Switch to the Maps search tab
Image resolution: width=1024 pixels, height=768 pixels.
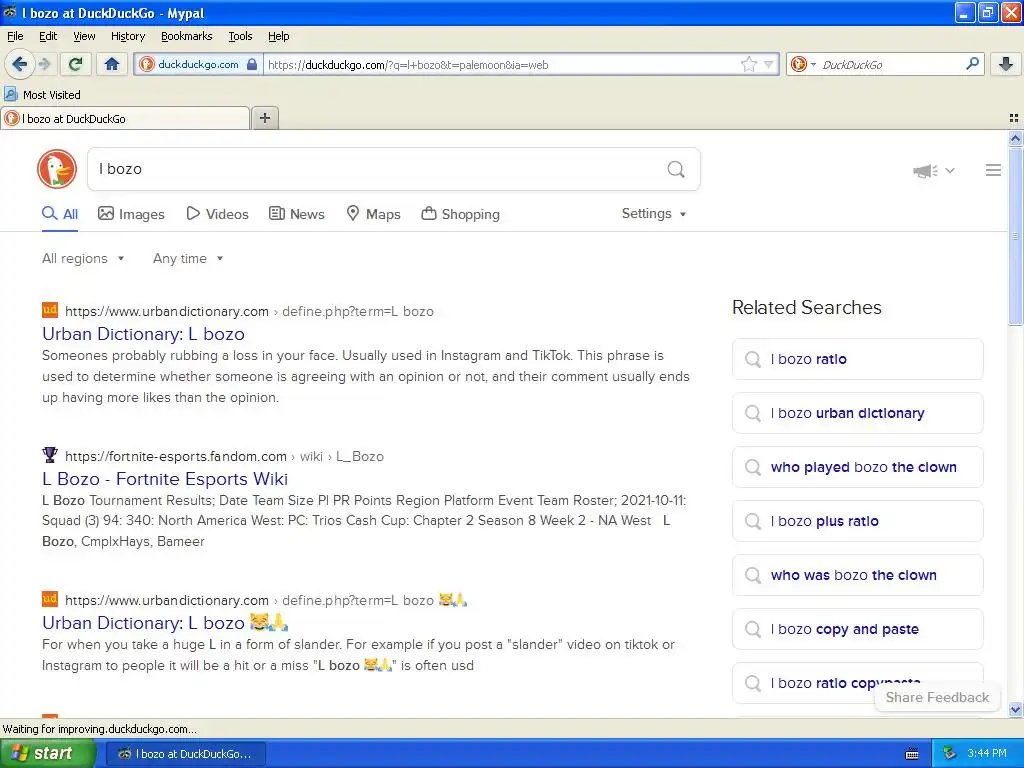click(373, 214)
